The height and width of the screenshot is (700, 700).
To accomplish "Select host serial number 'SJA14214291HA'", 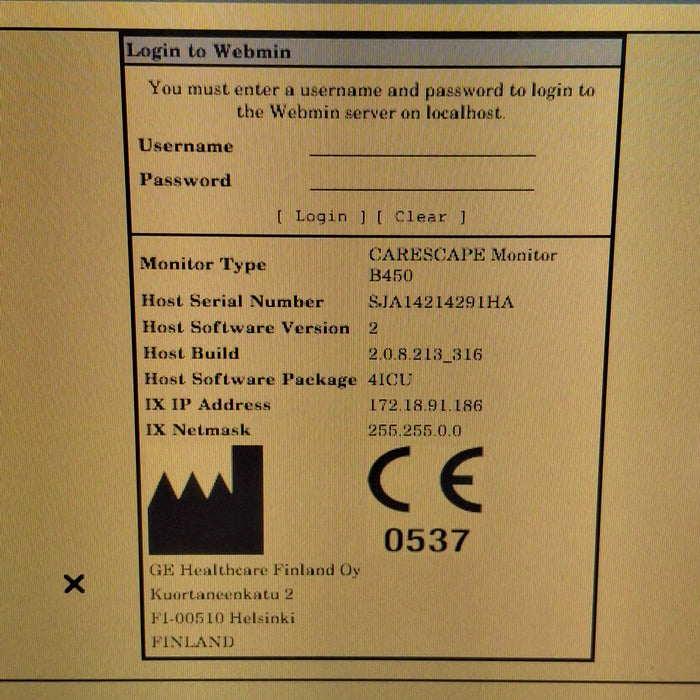I will pyautogui.click(x=441, y=302).
